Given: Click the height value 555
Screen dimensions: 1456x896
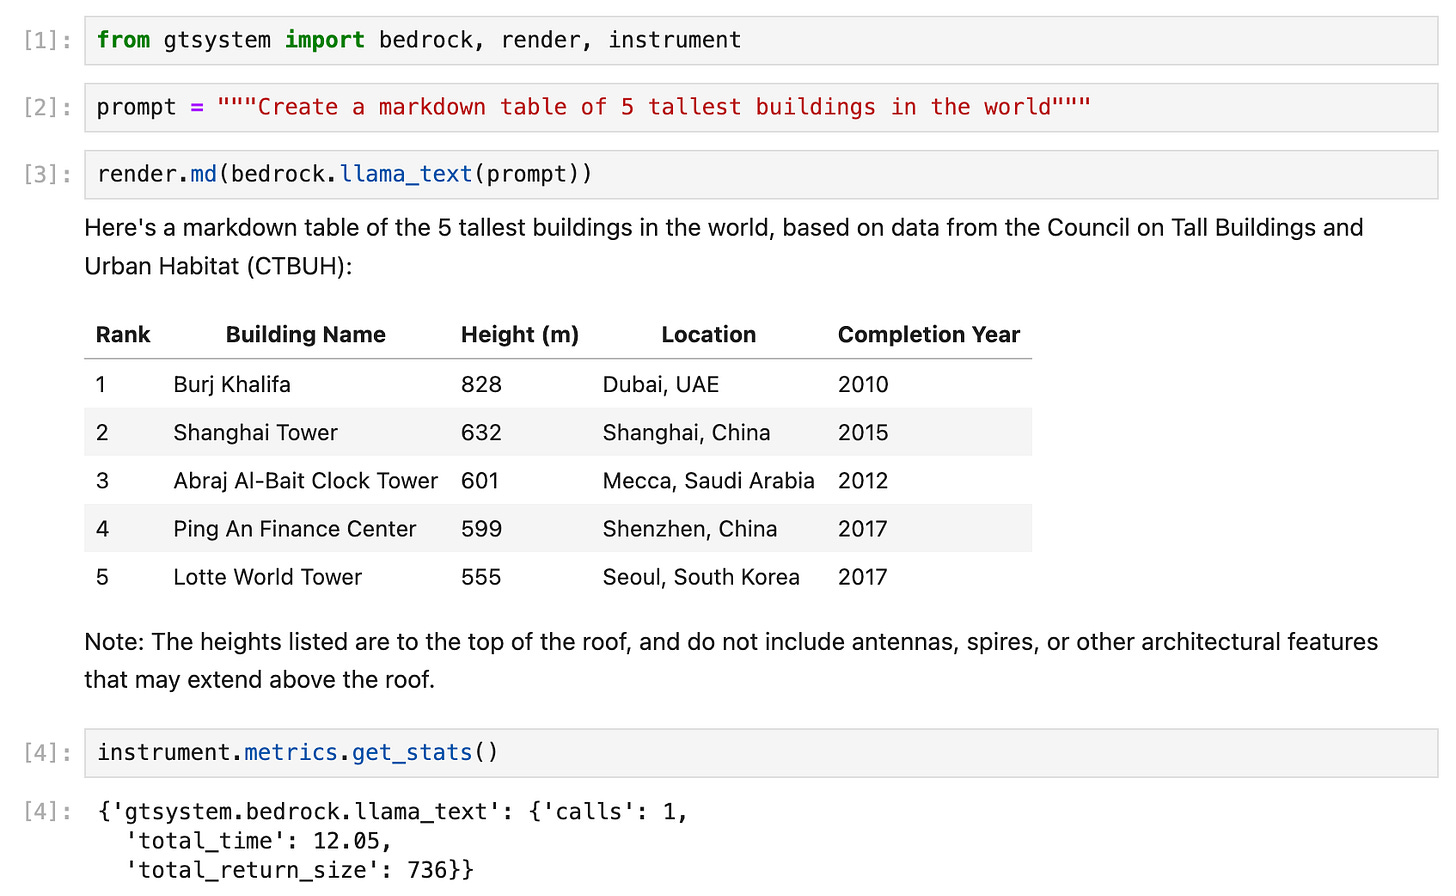Looking at the screenshot, I should (481, 577).
